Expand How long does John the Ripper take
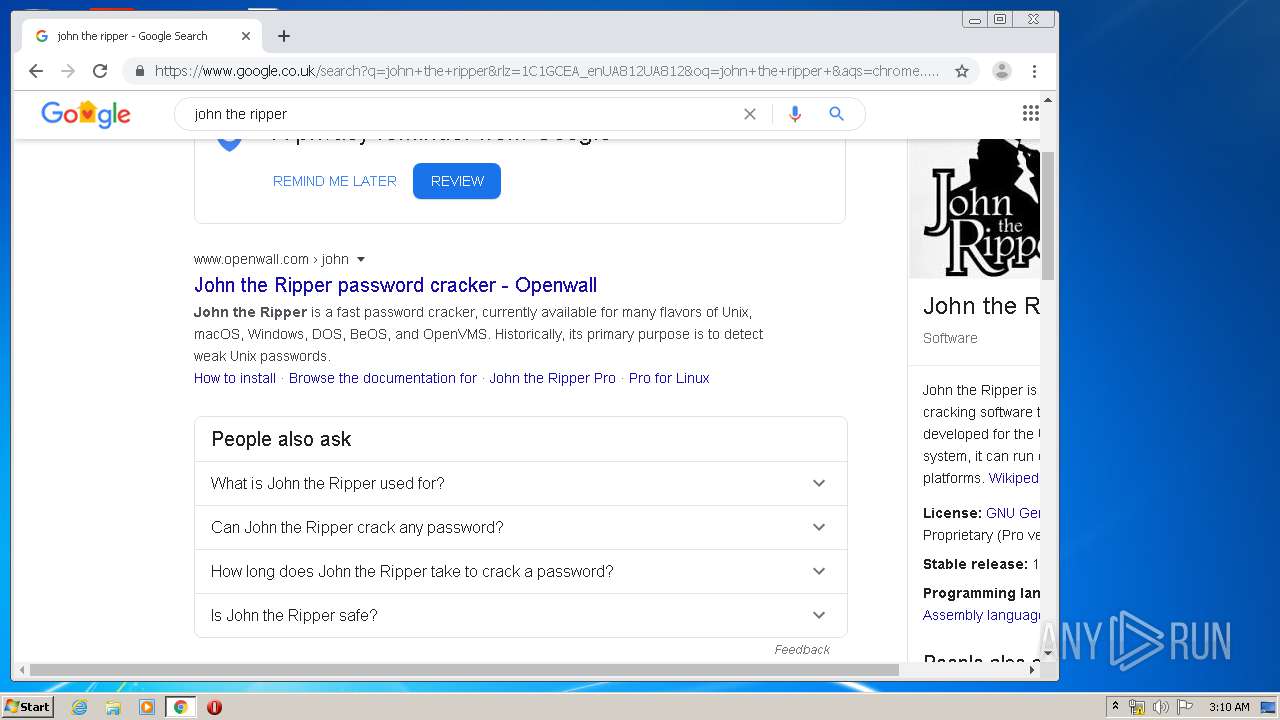Screen dimensions: 1280x720 [520, 571]
